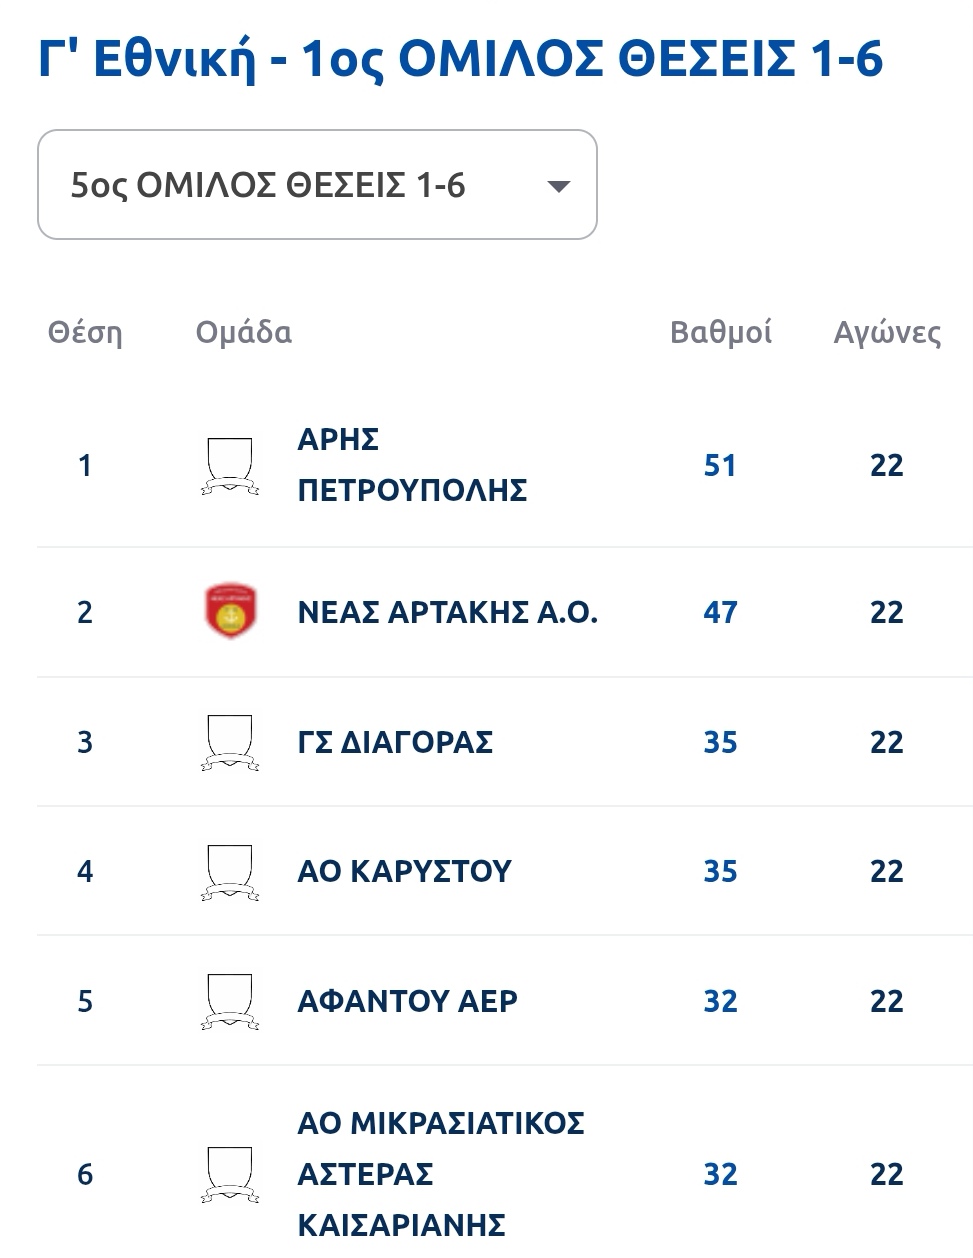Viewport: 973px width, 1258px height.
Task: Click the ΑΟ ΚΑΡΥΣΤΟΥ team crest icon
Action: click(230, 872)
